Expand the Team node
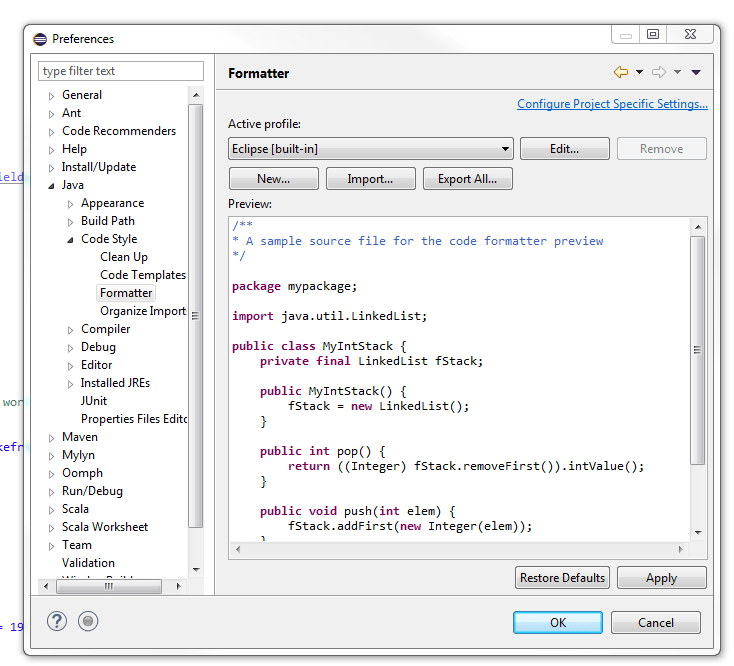This screenshot has height=666, width=734. pyautogui.click(x=51, y=546)
